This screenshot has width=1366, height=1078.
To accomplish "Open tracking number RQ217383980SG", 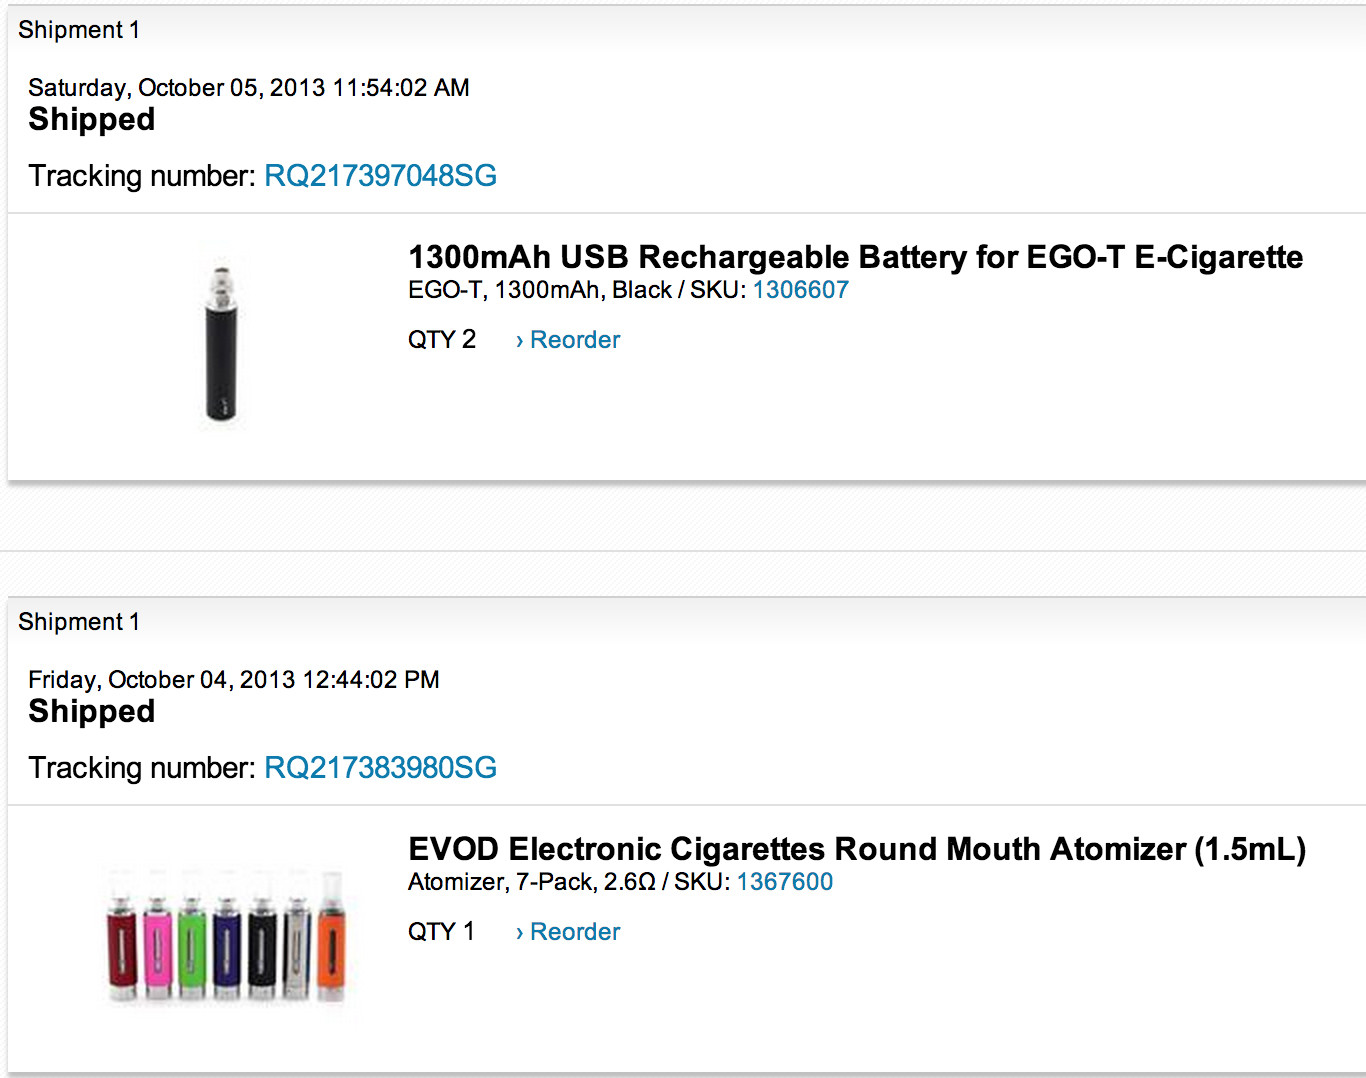I will (x=380, y=768).
